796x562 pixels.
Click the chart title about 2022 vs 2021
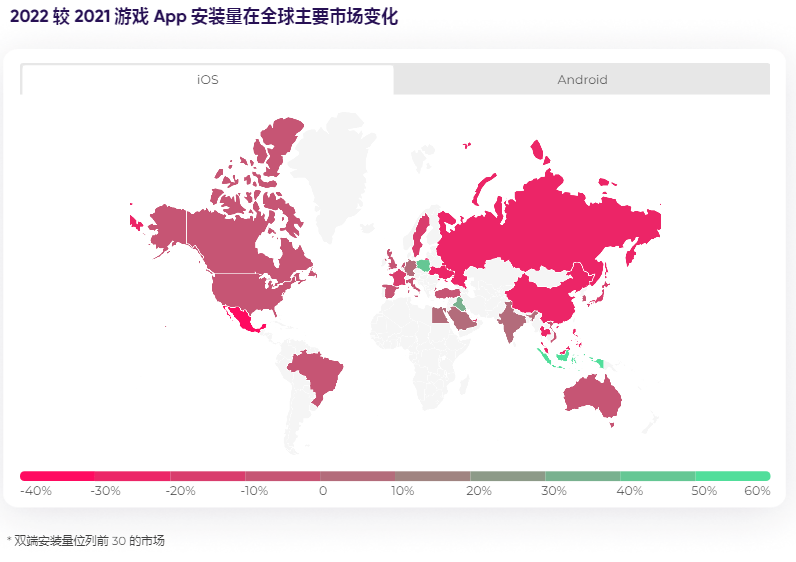tap(204, 17)
